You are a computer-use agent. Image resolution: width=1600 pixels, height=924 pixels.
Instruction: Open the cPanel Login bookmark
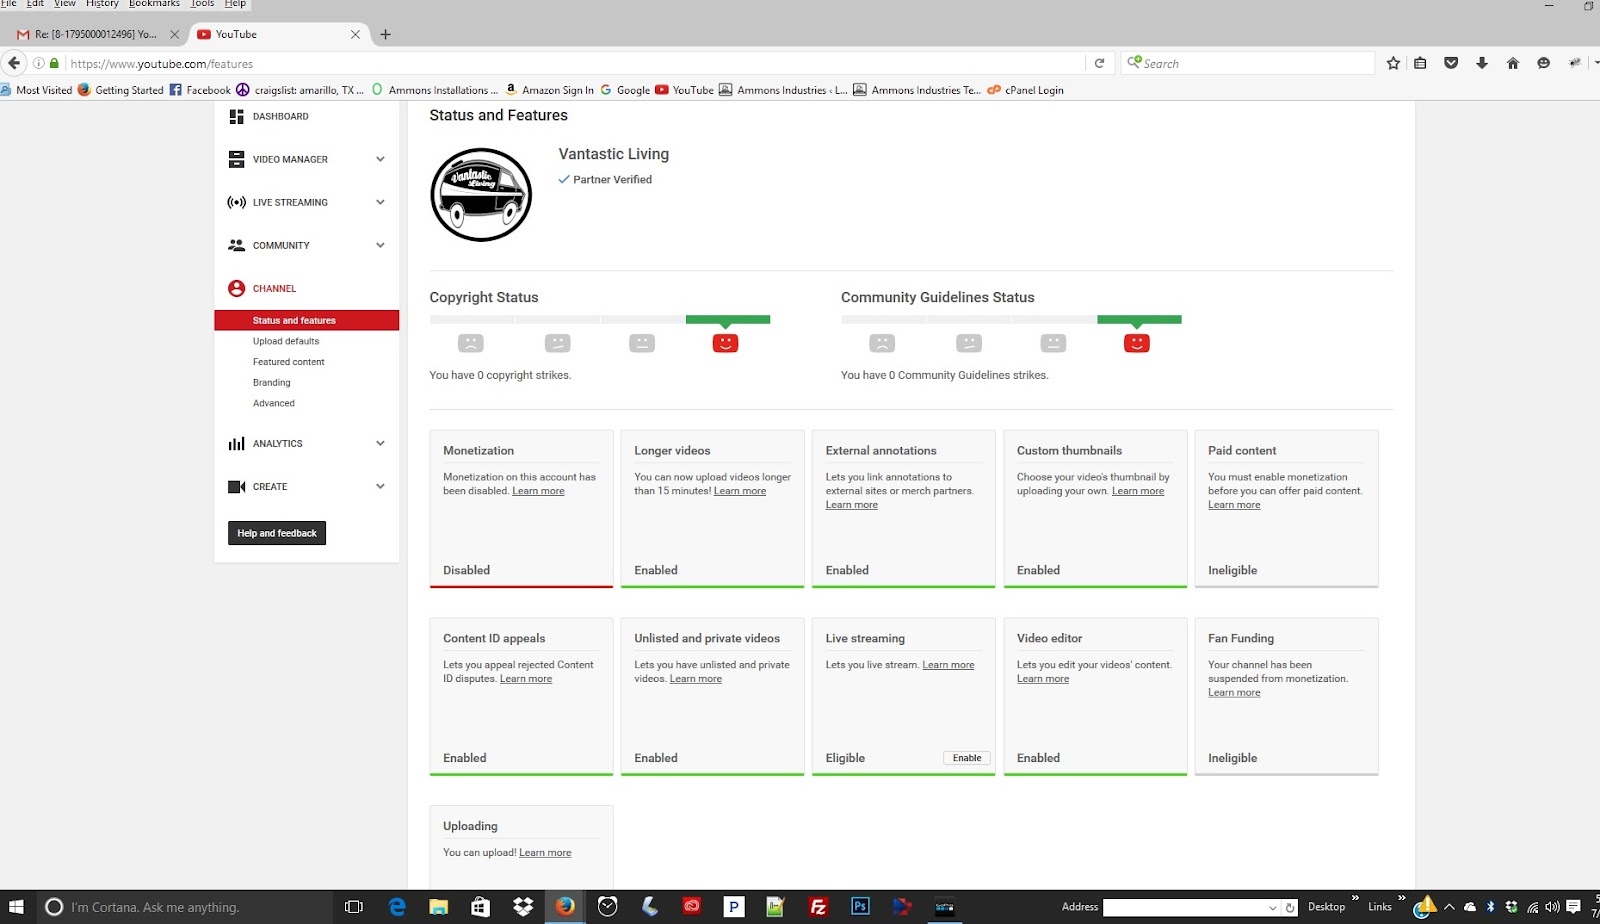(1026, 90)
